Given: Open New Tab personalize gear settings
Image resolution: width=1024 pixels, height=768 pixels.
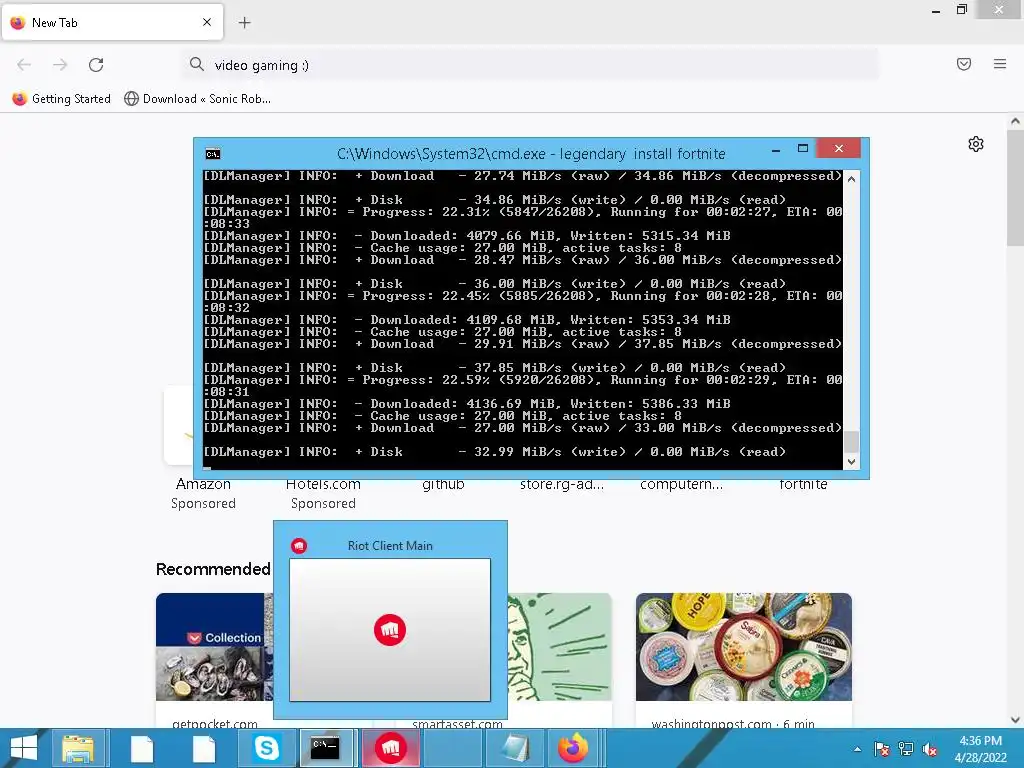Looking at the screenshot, I should pyautogui.click(x=976, y=144).
